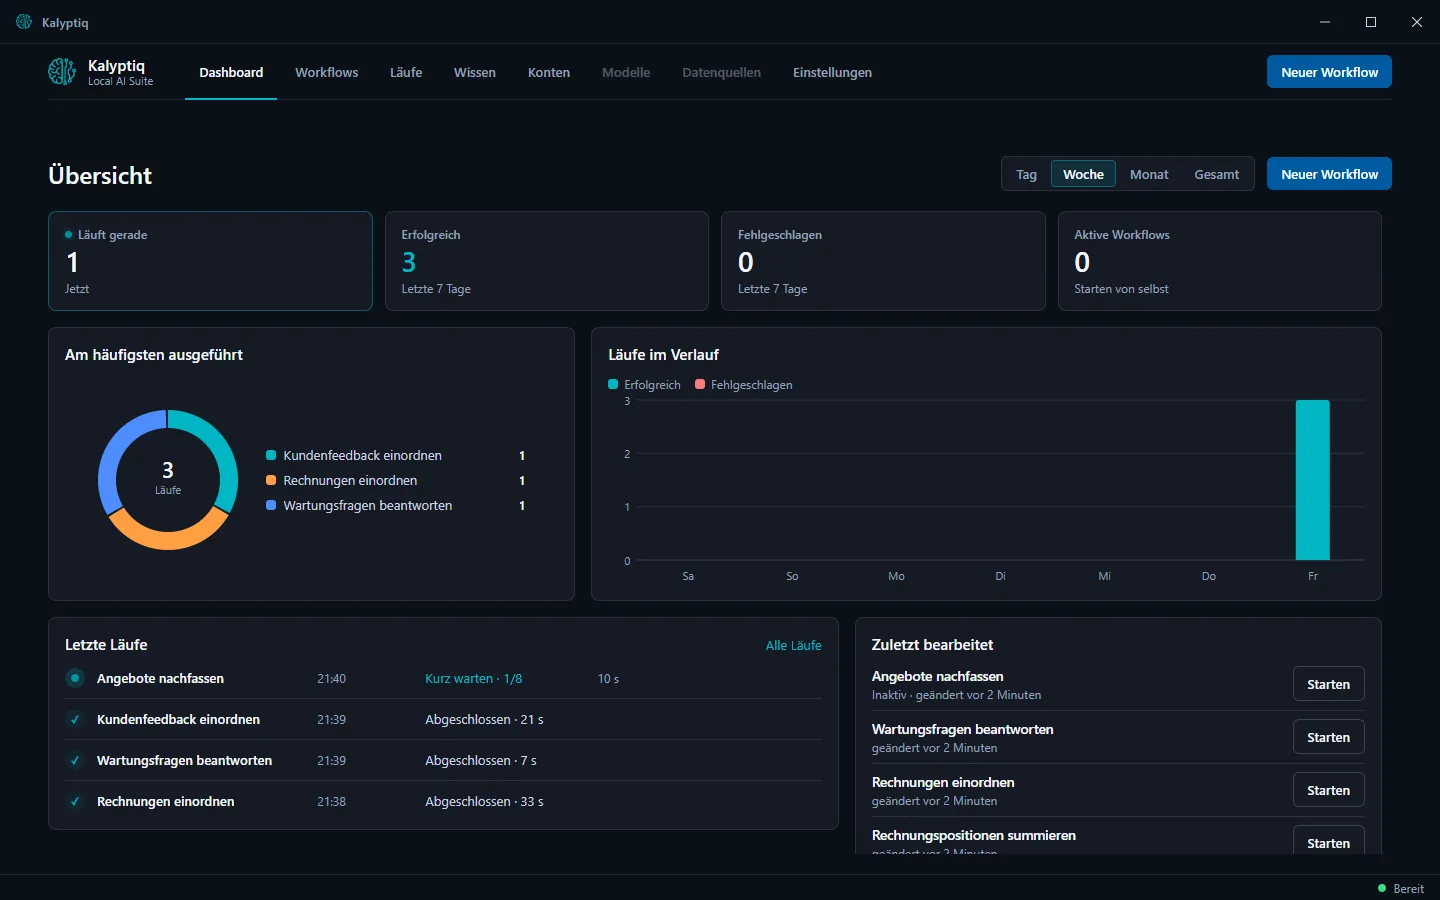Click the green Bereit status dot

tap(1382, 888)
